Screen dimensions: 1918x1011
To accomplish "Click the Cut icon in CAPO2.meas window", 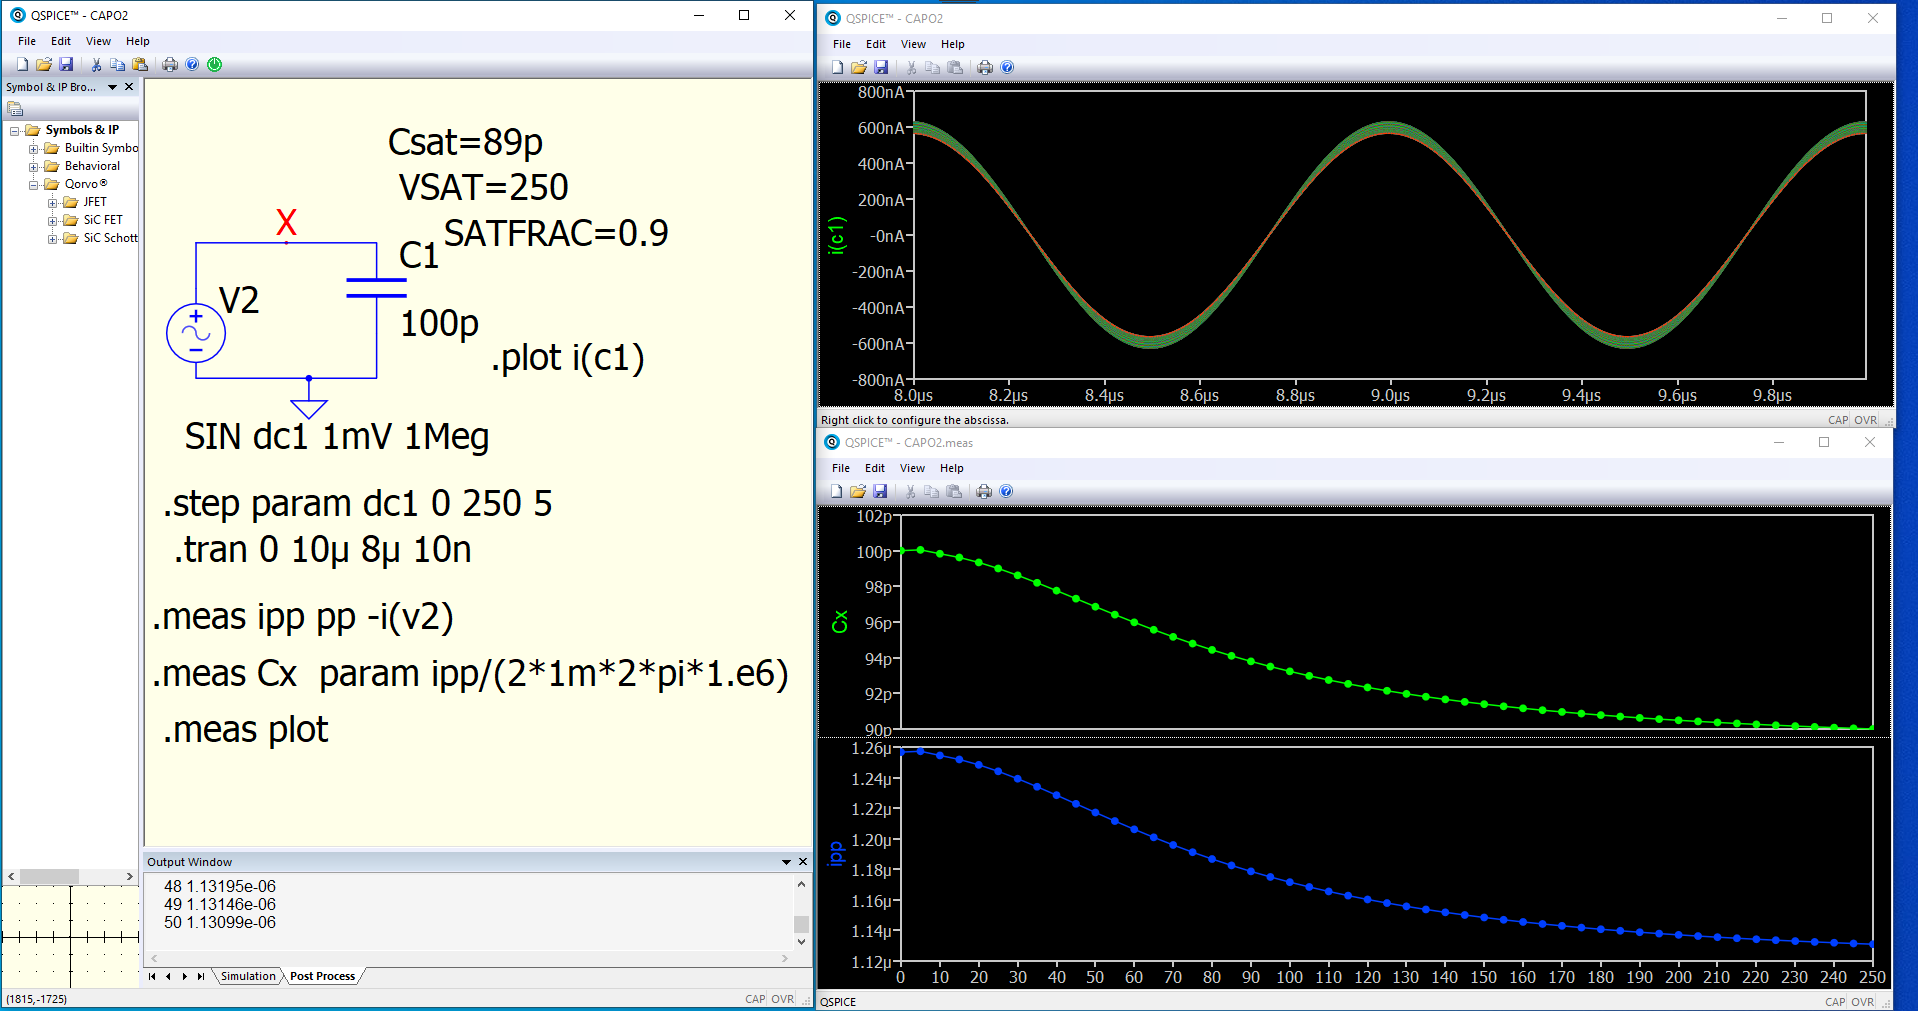I will 910,491.
